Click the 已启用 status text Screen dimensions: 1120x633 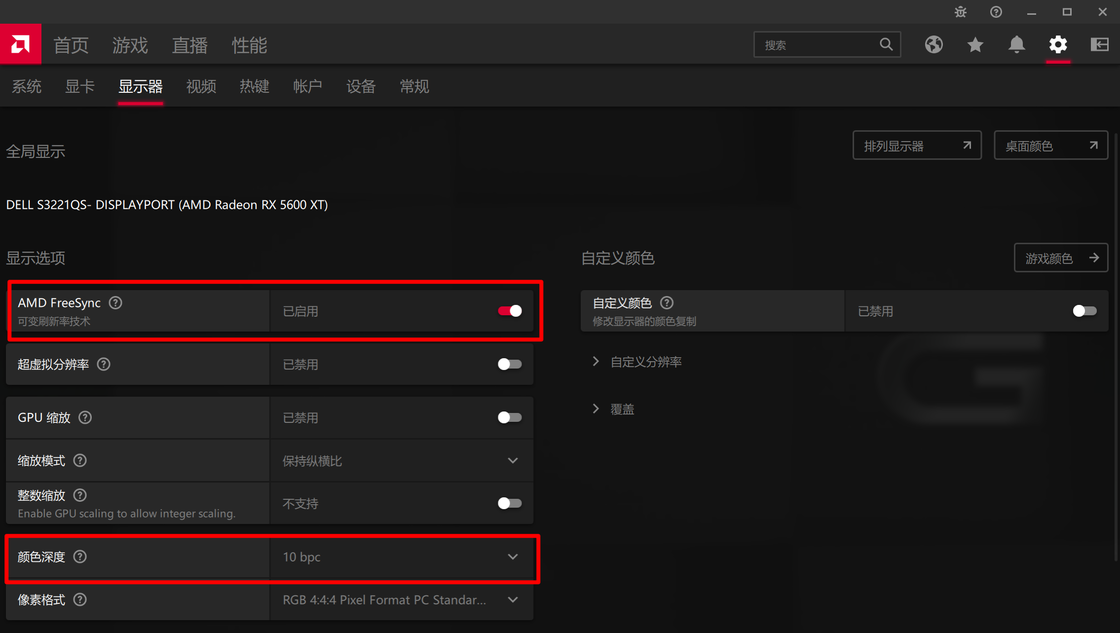[x=300, y=311]
